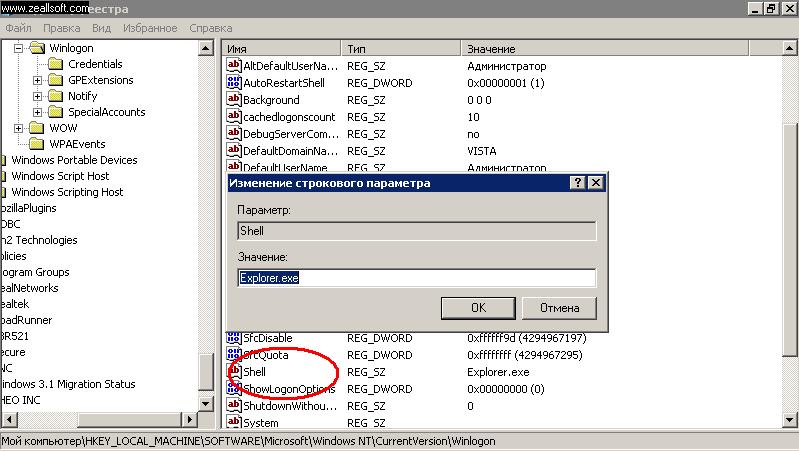Viewport: 799px width, 451px height.
Task: Open the Правка menu
Action: point(62,29)
